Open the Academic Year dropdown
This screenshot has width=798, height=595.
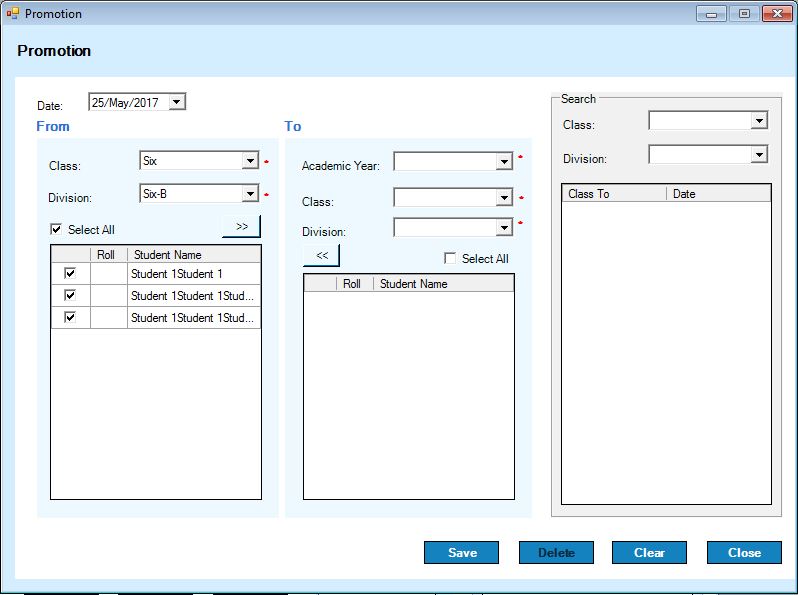coord(504,162)
